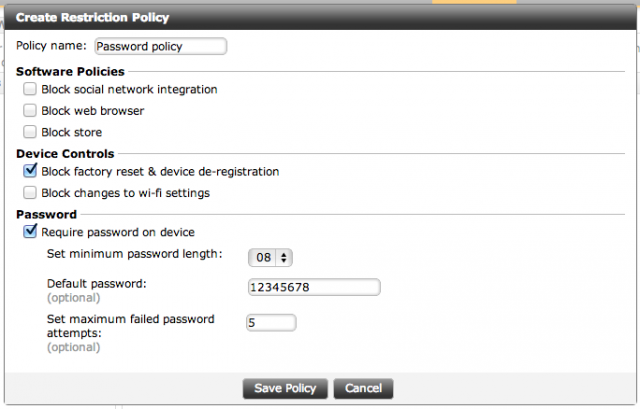Image resolution: width=640 pixels, height=409 pixels.
Task: Tick the Block store checkbox
Action: coord(30,132)
